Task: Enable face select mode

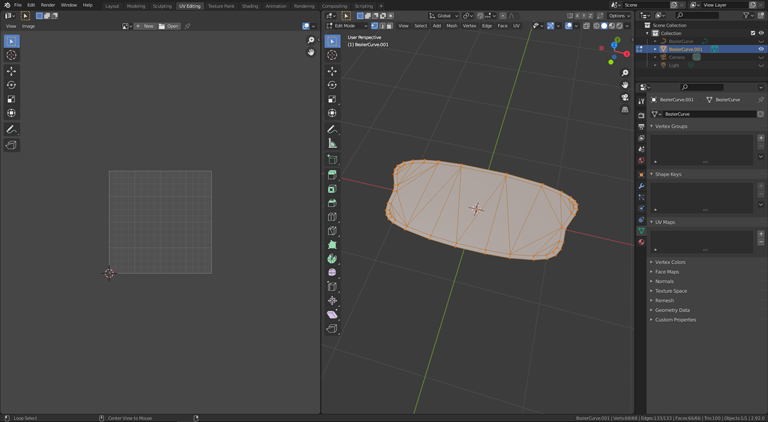Action: click(389, 26)
